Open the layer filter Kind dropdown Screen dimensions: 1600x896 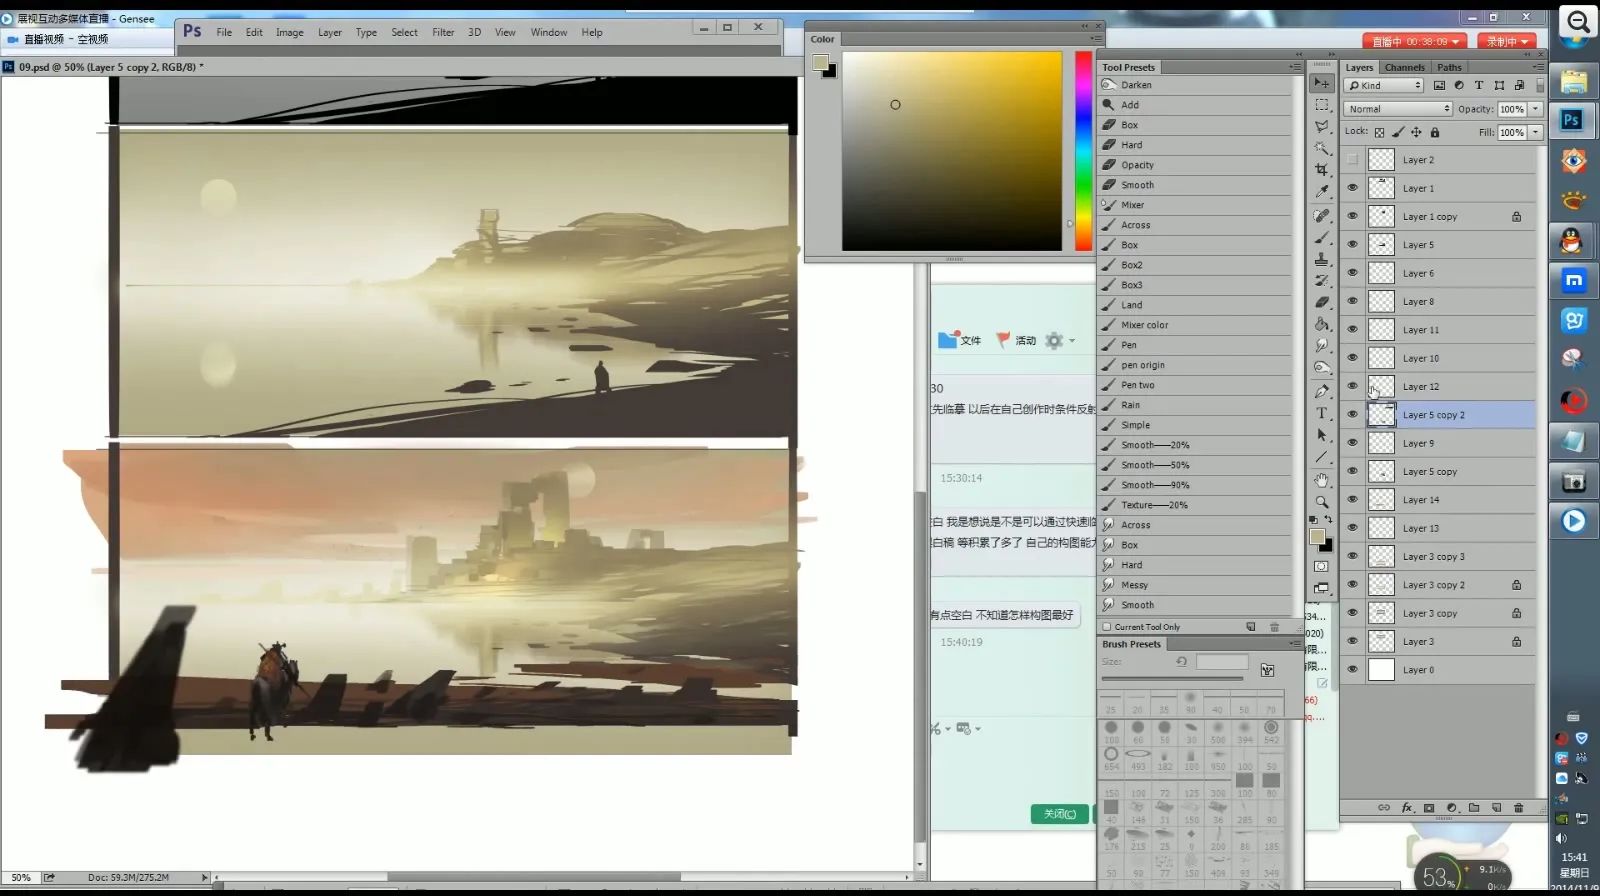[x=1384, y=85]
